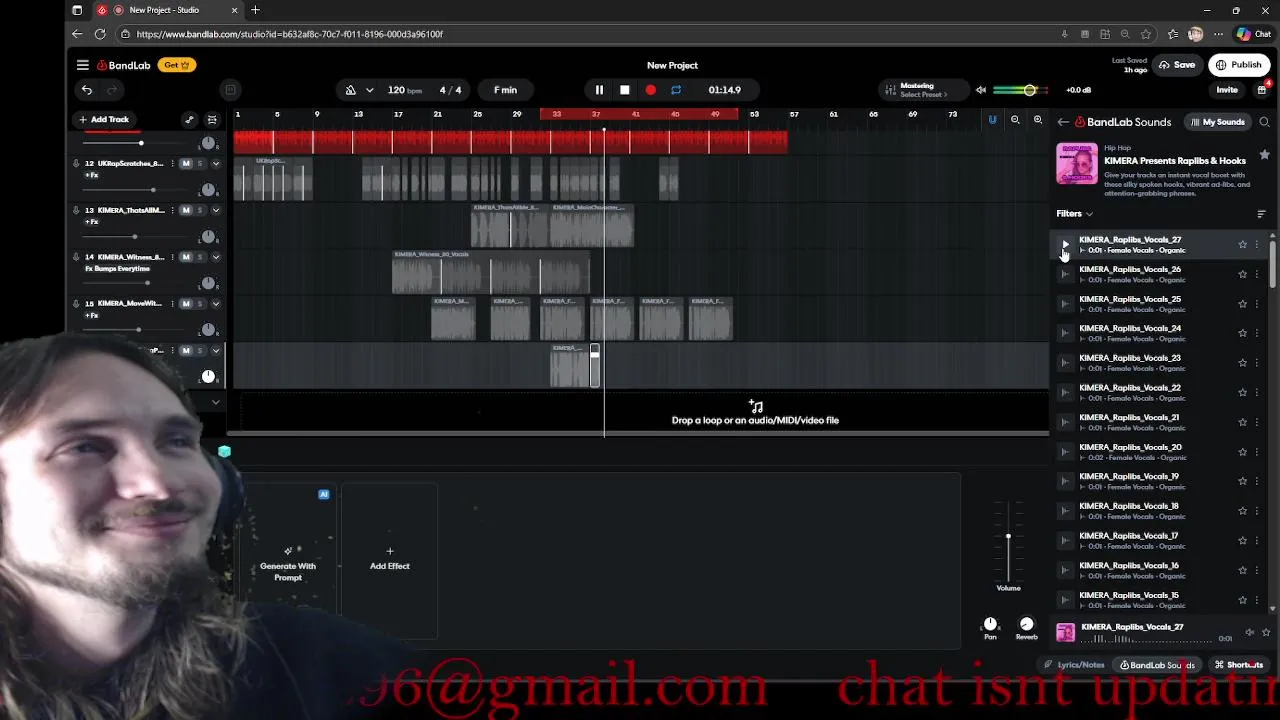Screen dimensions: 1280x720
Task: Expand track 15 KIMERA_MoveWit chevron
Action: pyautogui.click(x=215, y=303)
